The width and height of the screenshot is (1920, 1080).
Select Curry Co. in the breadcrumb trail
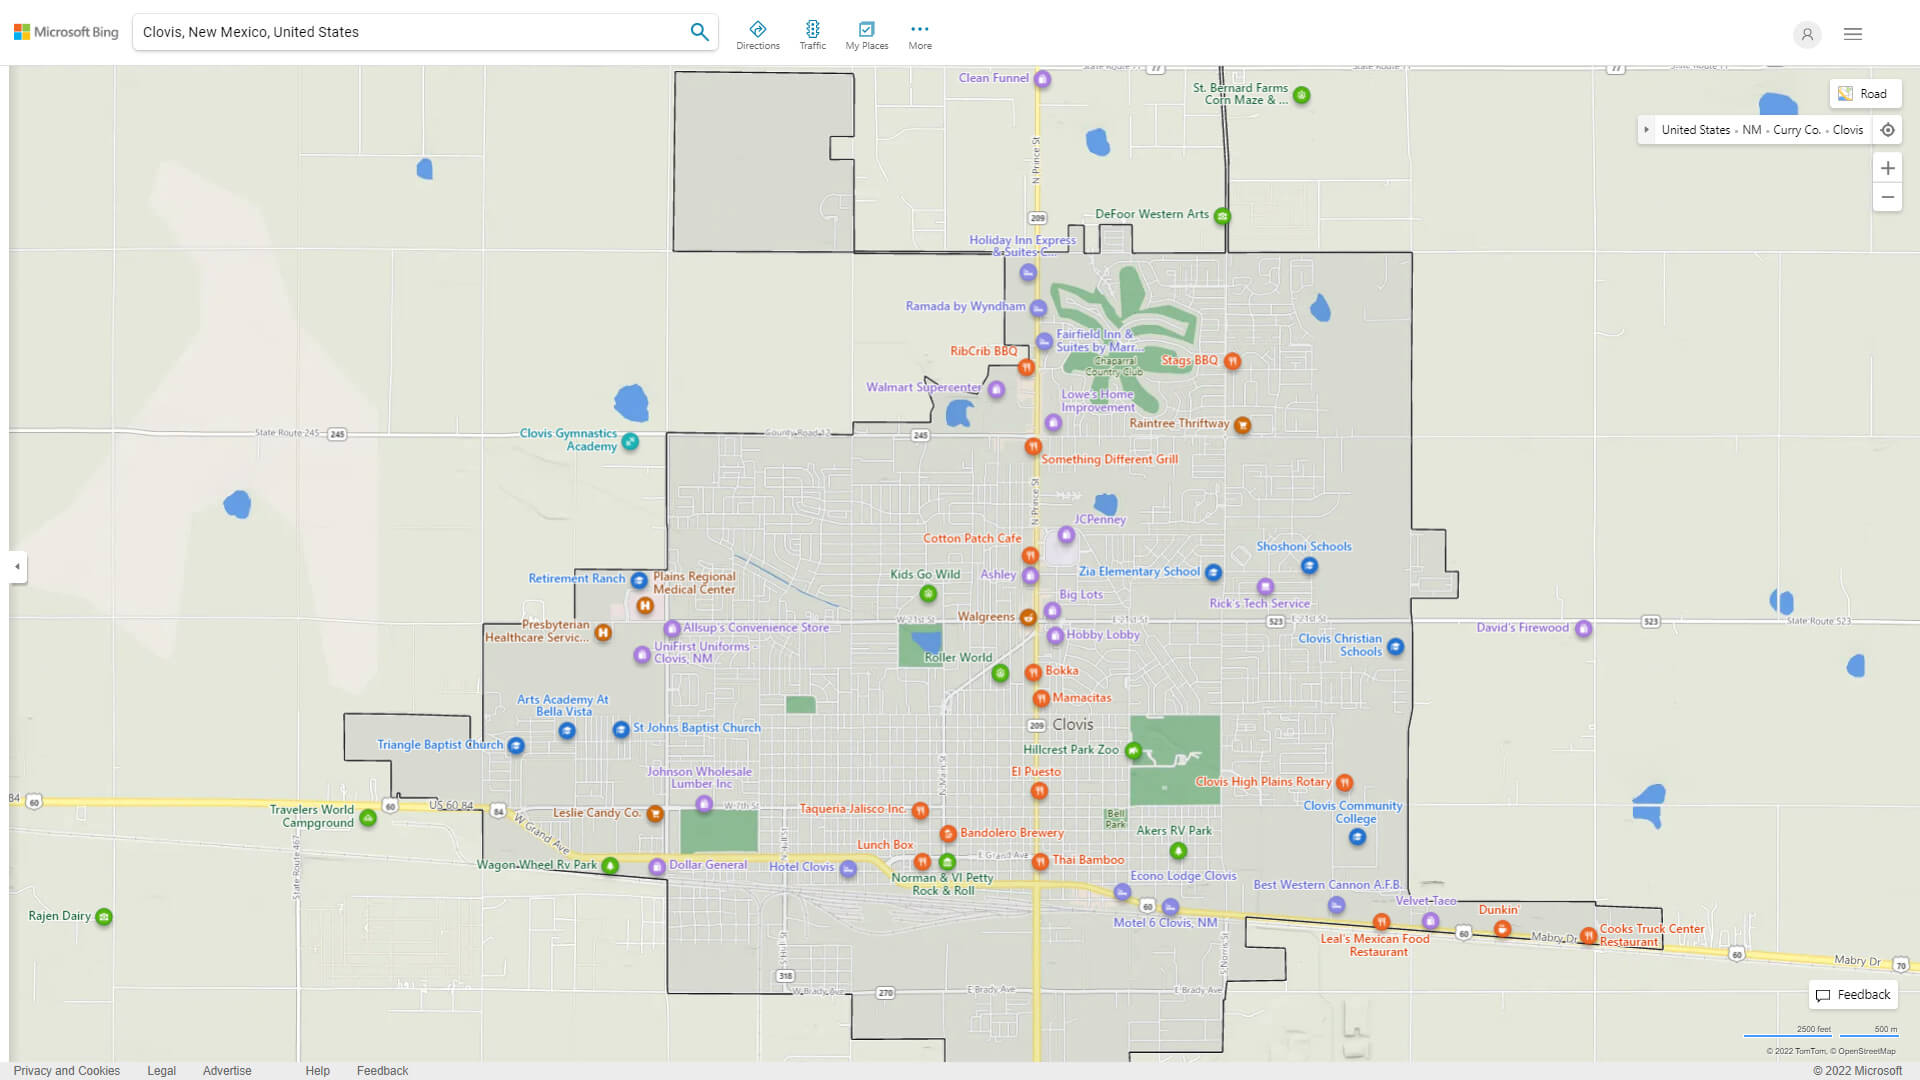[x=1797, y=130]
